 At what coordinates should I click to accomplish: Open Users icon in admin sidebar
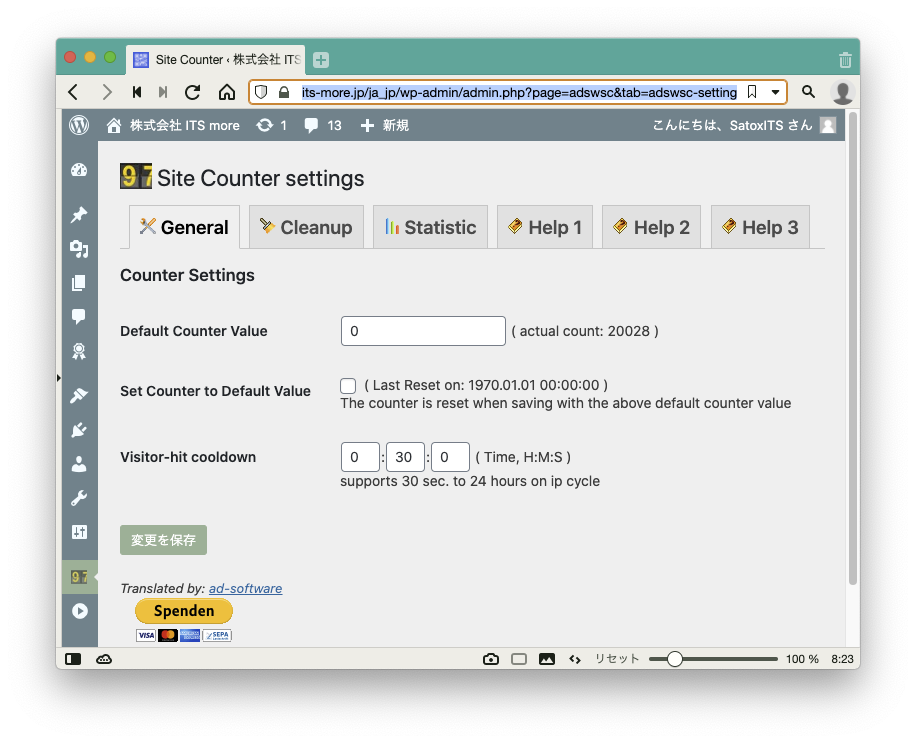(79, 464)
